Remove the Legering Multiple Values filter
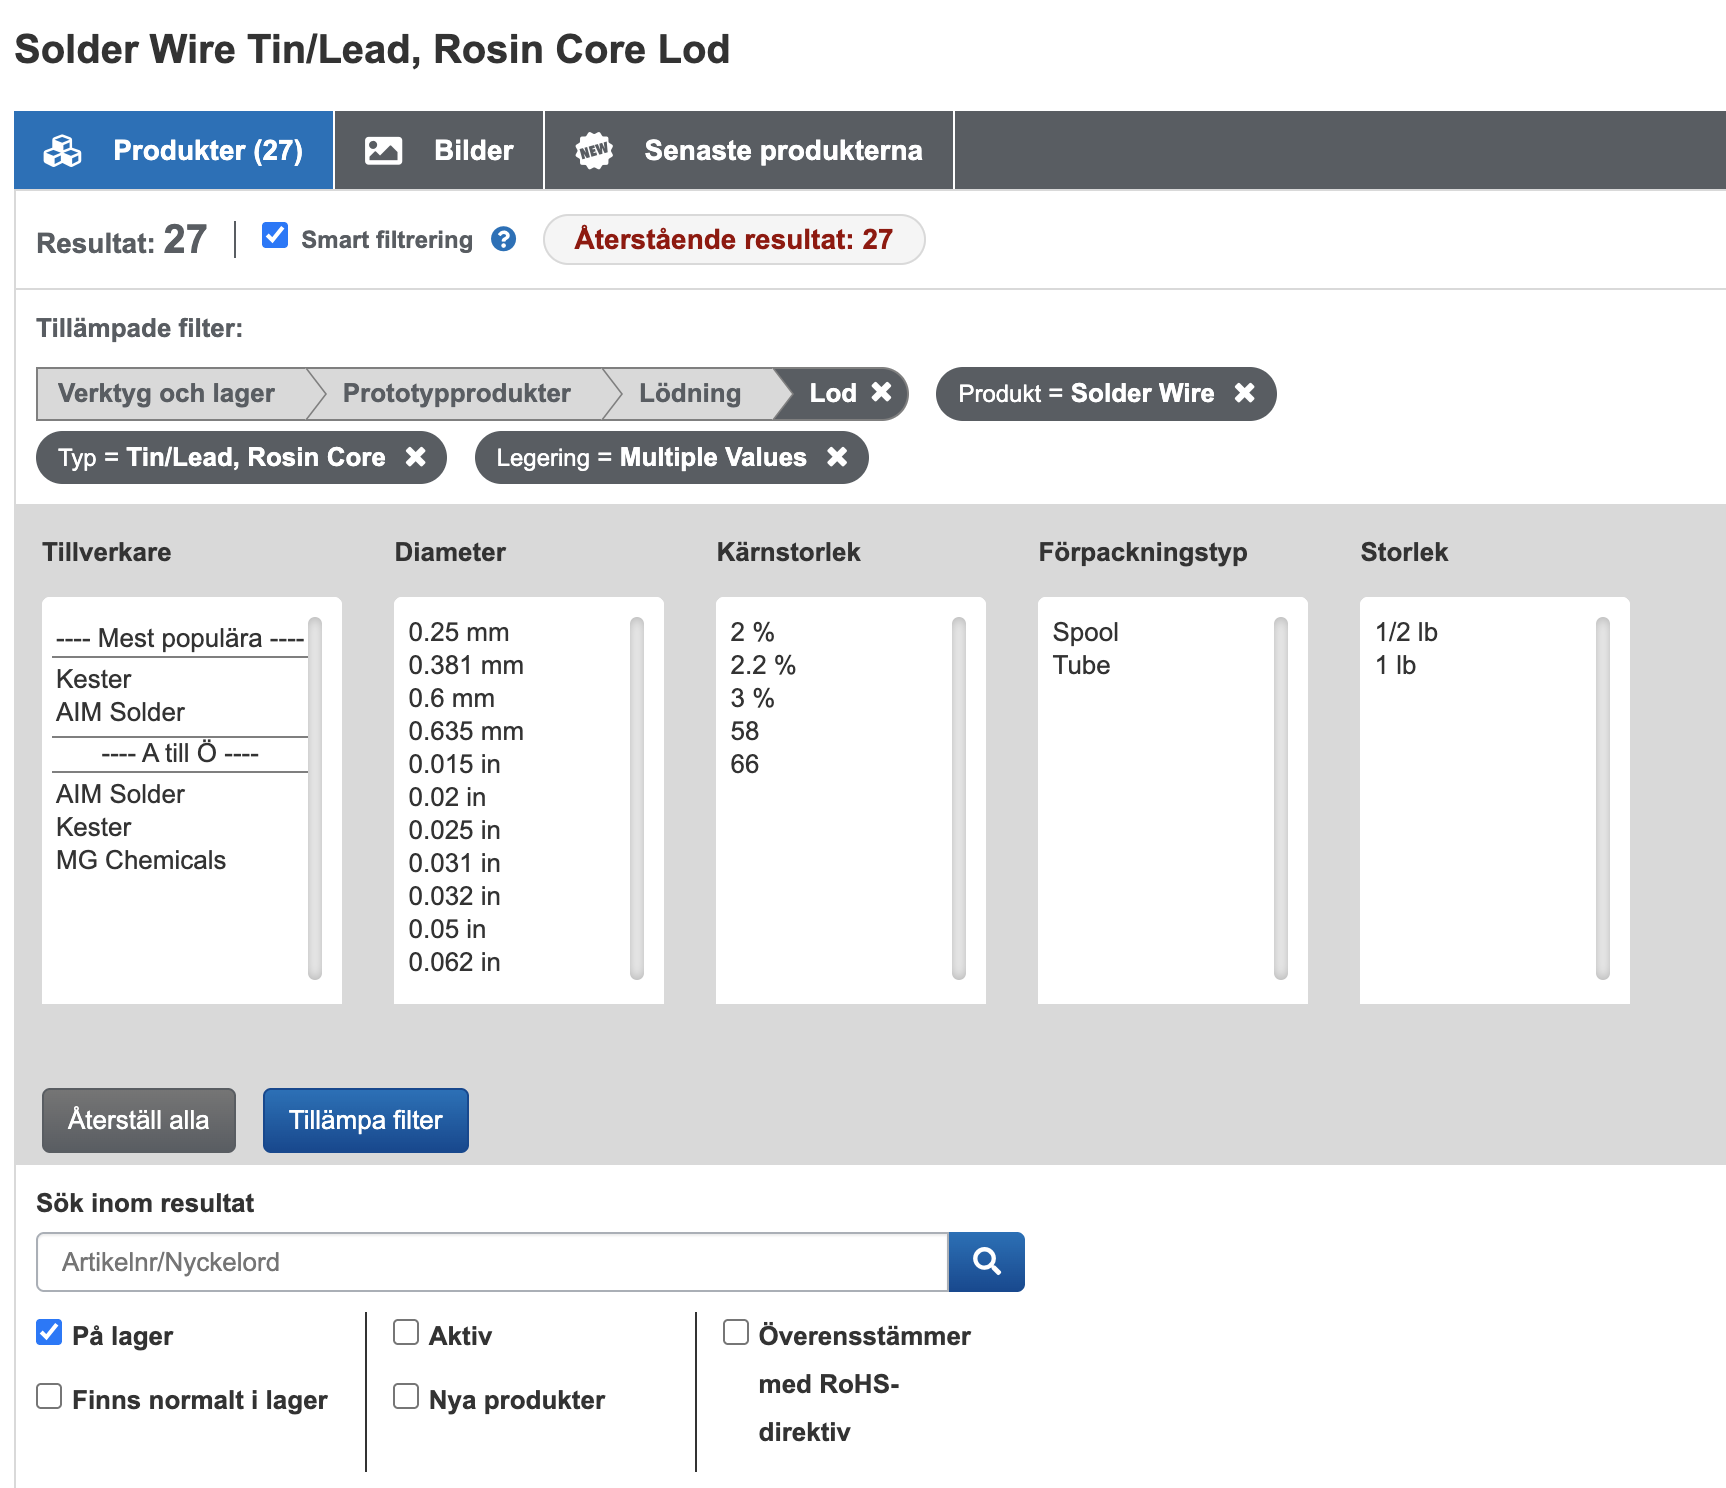 tap(837, 457)
